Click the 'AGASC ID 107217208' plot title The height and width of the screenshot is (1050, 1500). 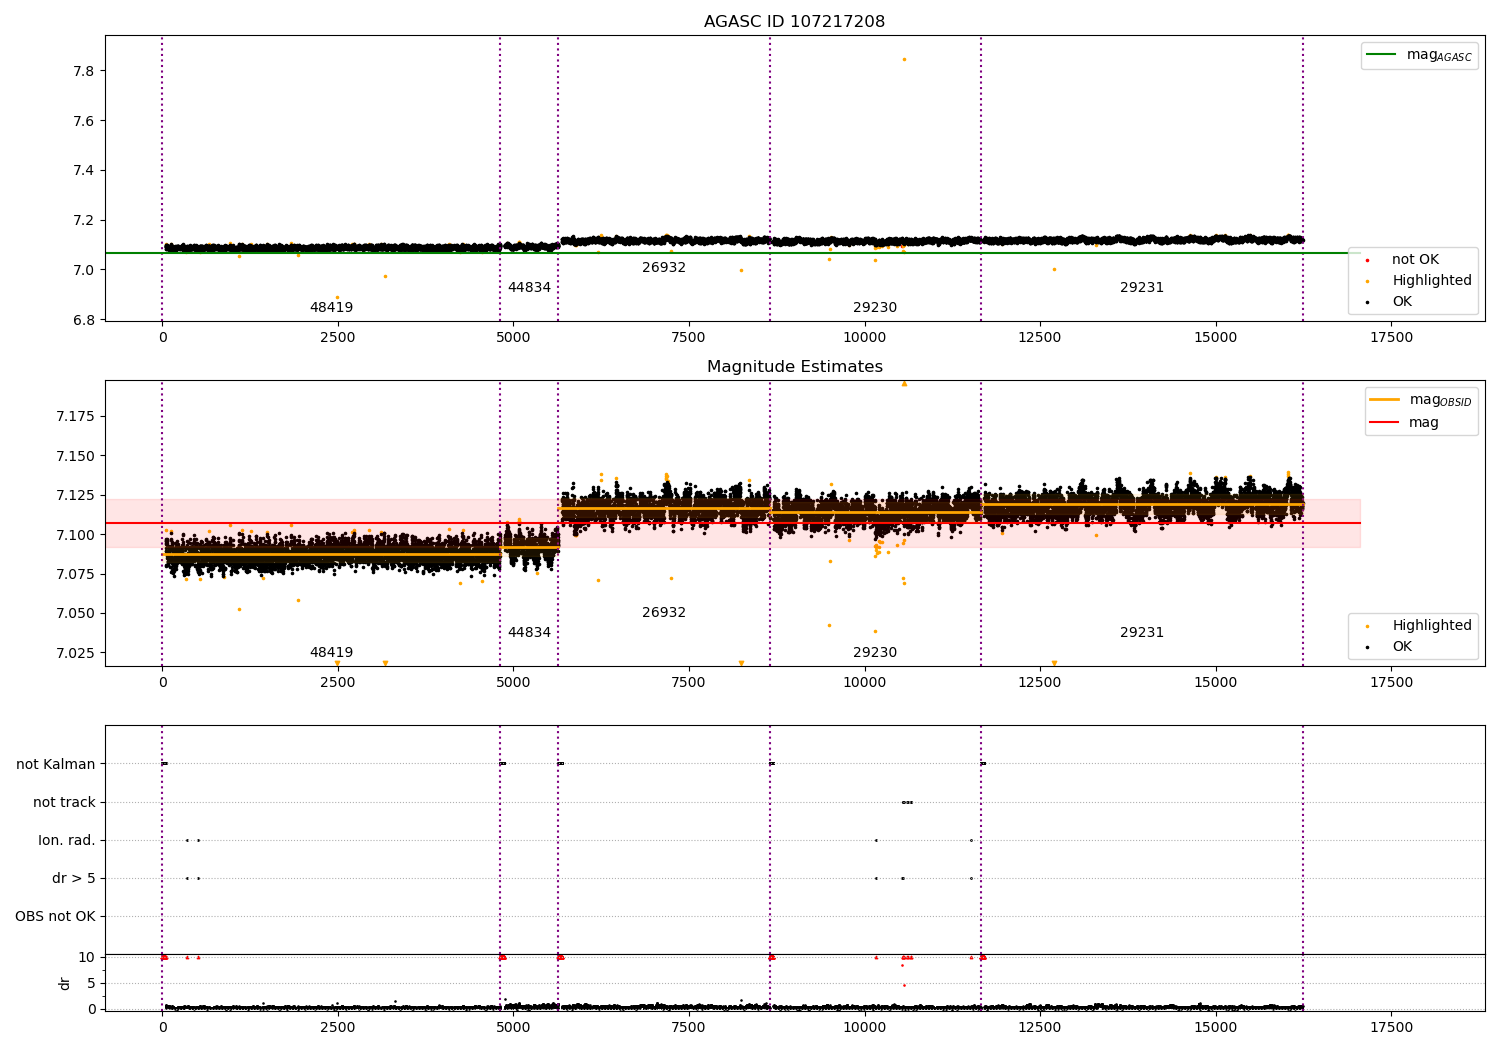click(794, 22)
